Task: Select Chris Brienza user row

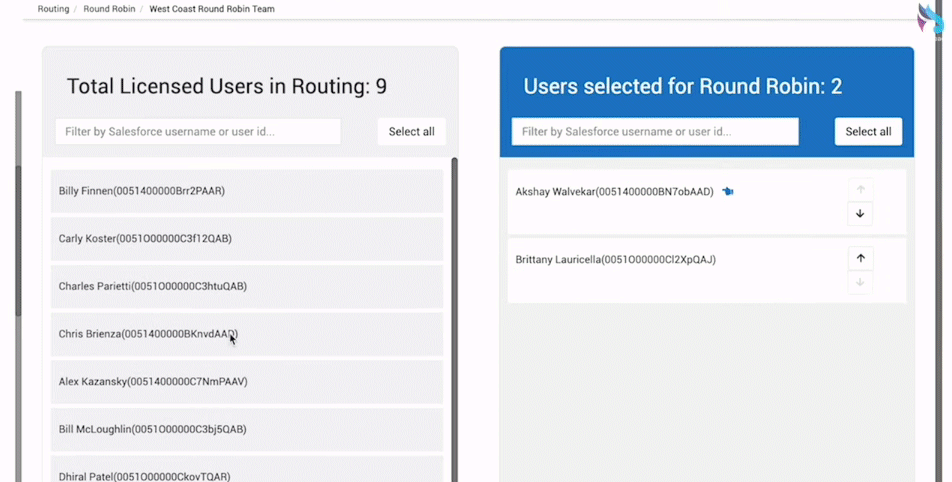Action: [x=247, y=334]
